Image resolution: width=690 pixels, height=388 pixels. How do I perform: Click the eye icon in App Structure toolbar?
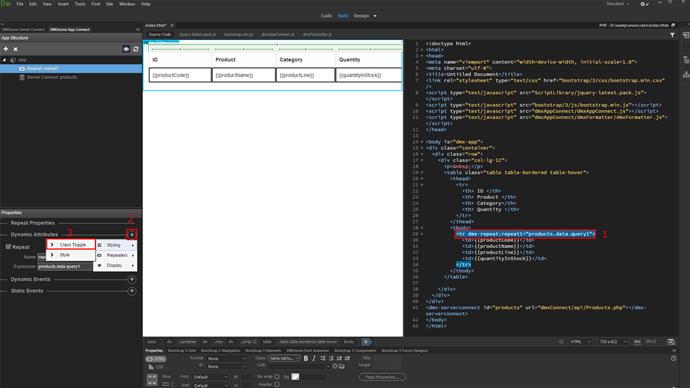[x=126, y=49]
